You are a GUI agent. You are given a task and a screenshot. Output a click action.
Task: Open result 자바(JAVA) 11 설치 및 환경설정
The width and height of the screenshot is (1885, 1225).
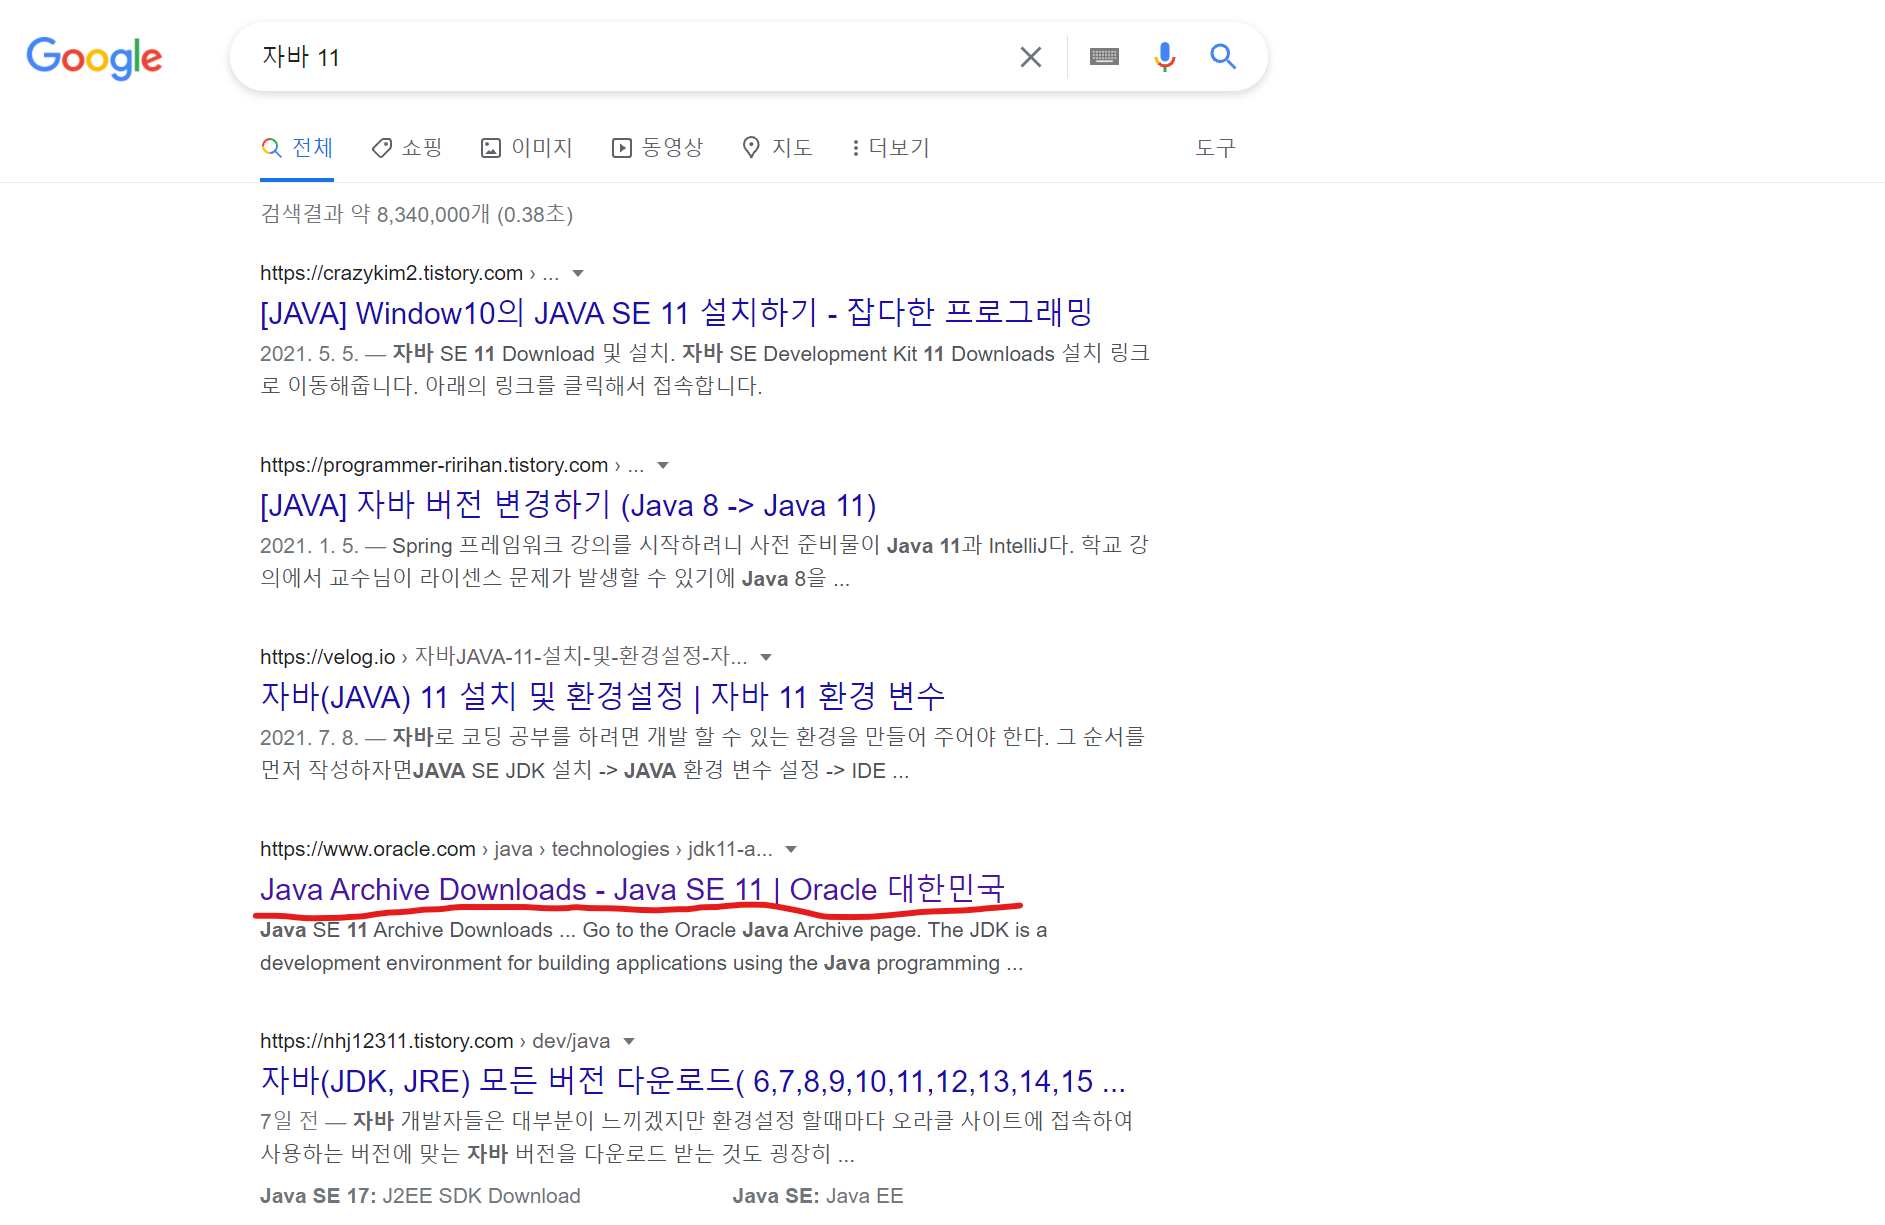click(602, 697)
